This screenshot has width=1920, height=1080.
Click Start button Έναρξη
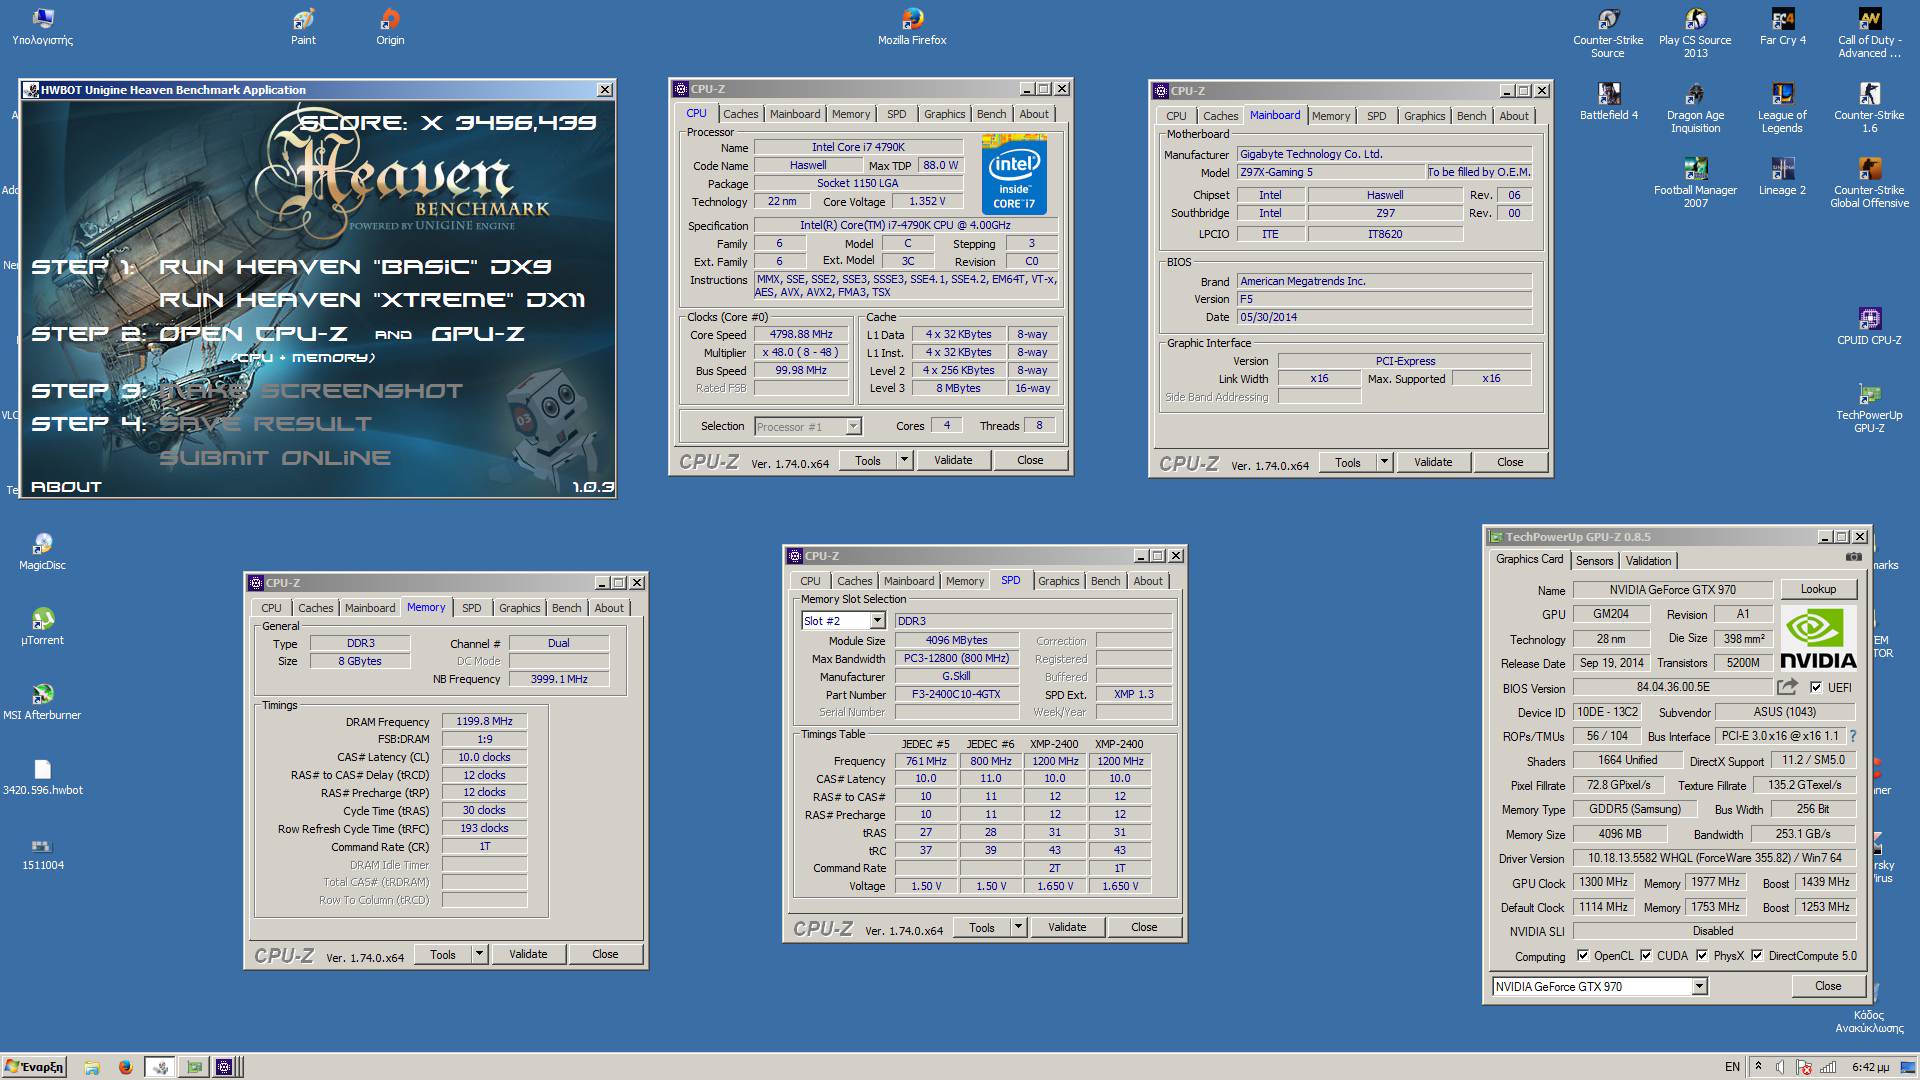tap(34, 1067)
